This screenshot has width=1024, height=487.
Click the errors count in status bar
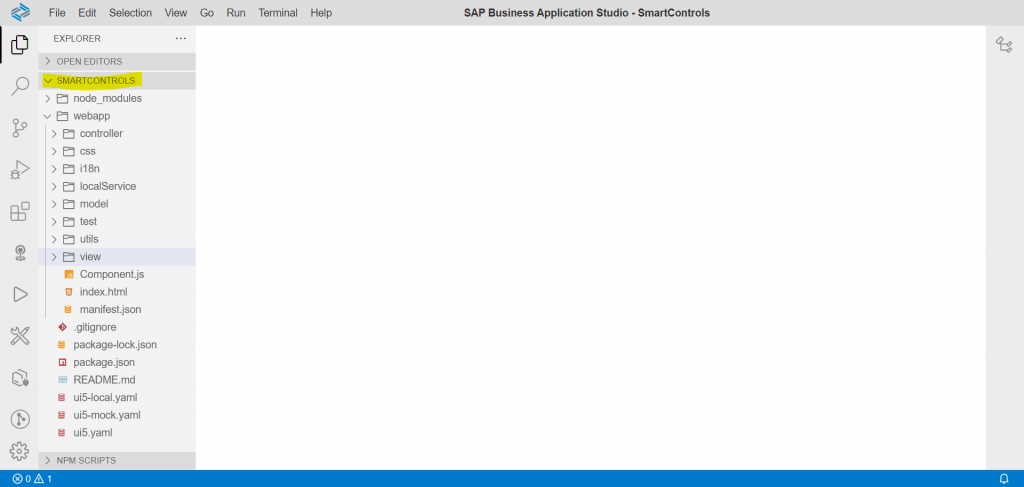[x=22, y=479]
